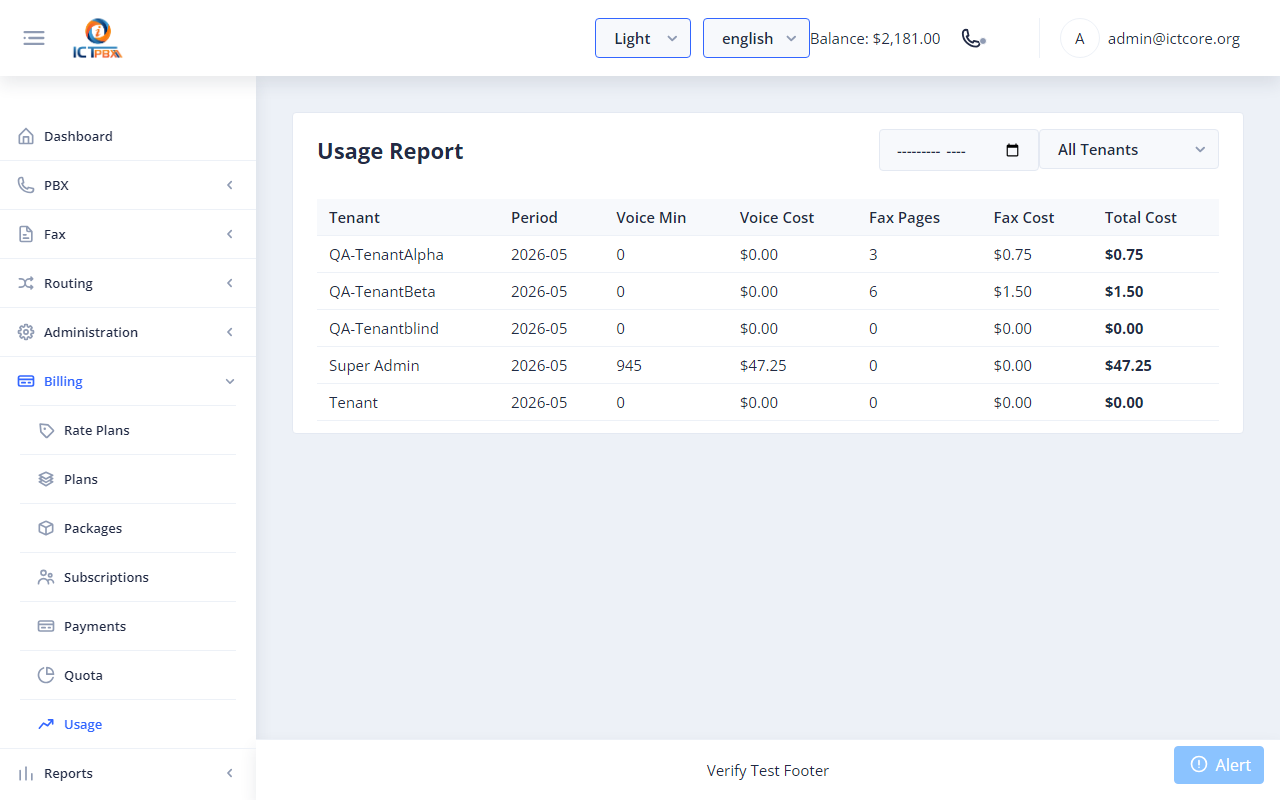The height and width of the screenshot is (800, 1280).
Task: Open the Rate Plans submenu item
Action: tap(128, 430)
